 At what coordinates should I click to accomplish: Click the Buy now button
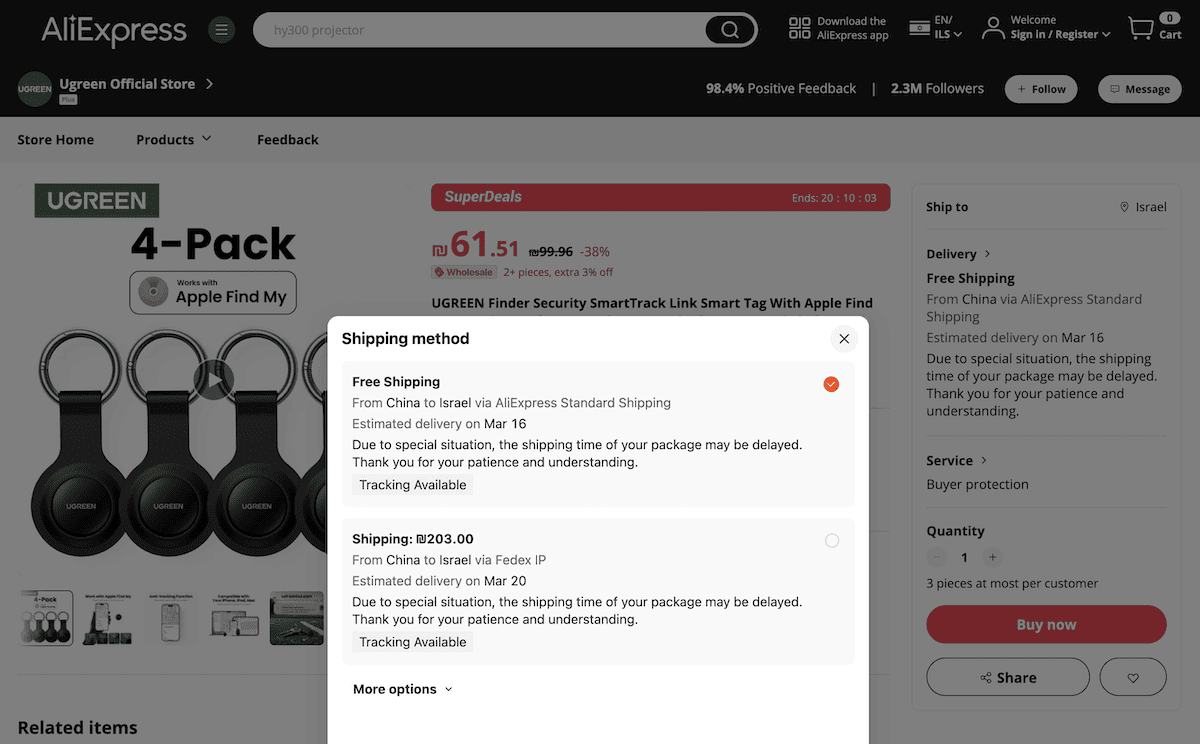[1046, 624]
